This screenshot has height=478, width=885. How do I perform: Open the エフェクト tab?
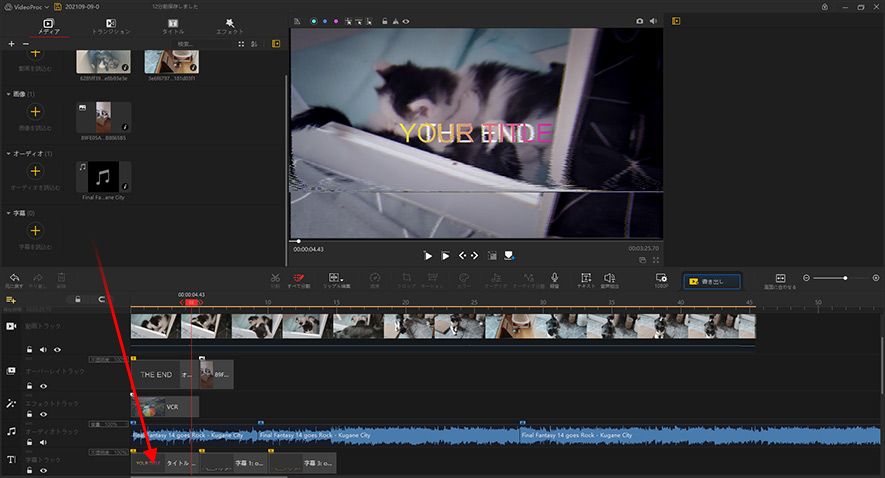tap(230, 26)
